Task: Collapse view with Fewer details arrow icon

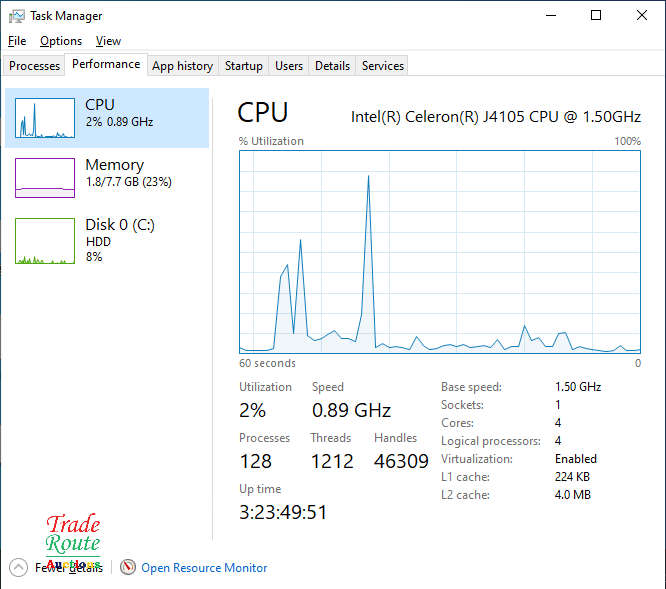Action: [18, 567]
